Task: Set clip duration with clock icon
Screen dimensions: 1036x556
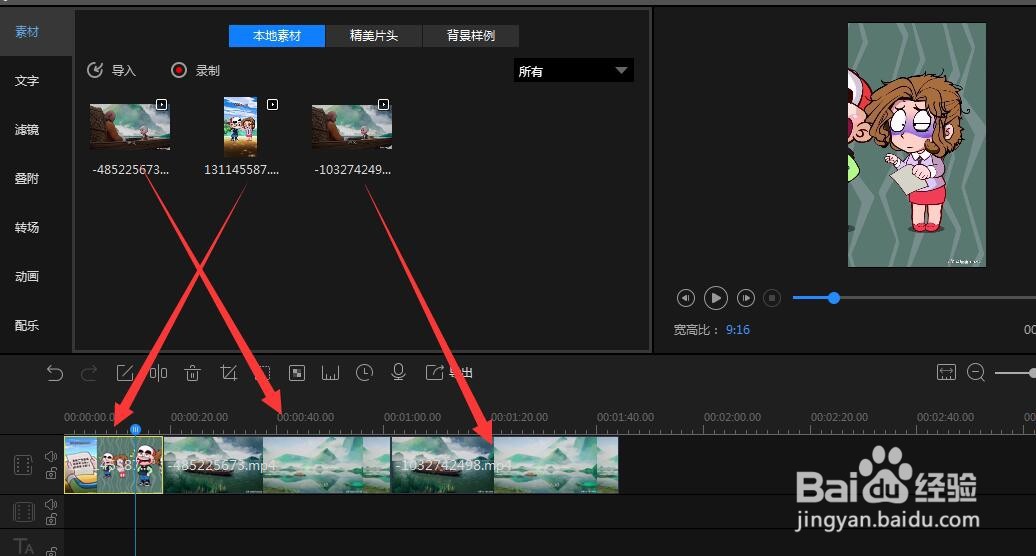Action: click(x=364, y=373)
